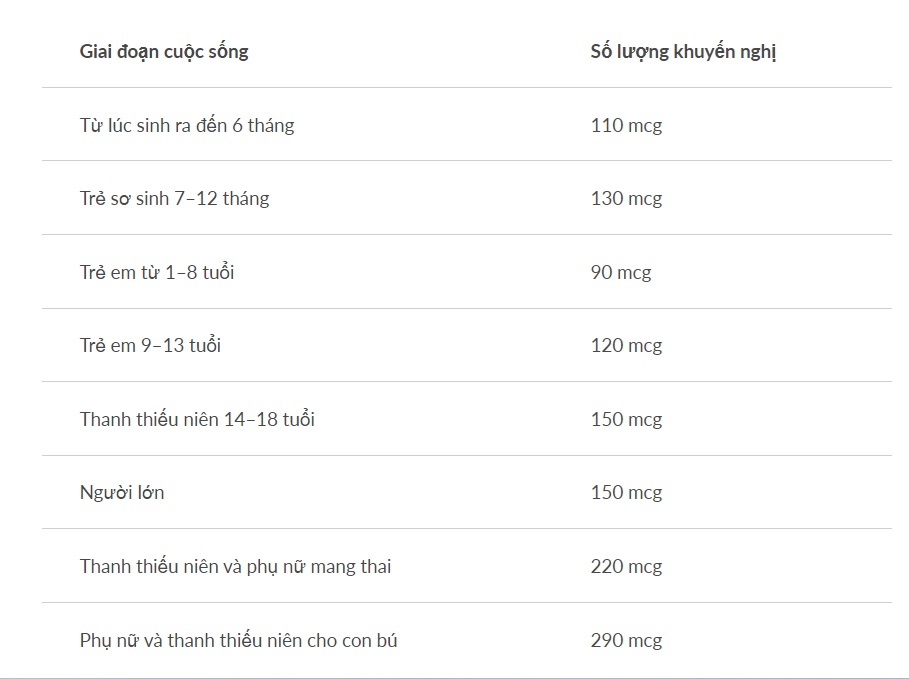Select the 'Trẻ em 9–13 tuổi' label
Screen dimensions: 909x679
coord(150,345)
